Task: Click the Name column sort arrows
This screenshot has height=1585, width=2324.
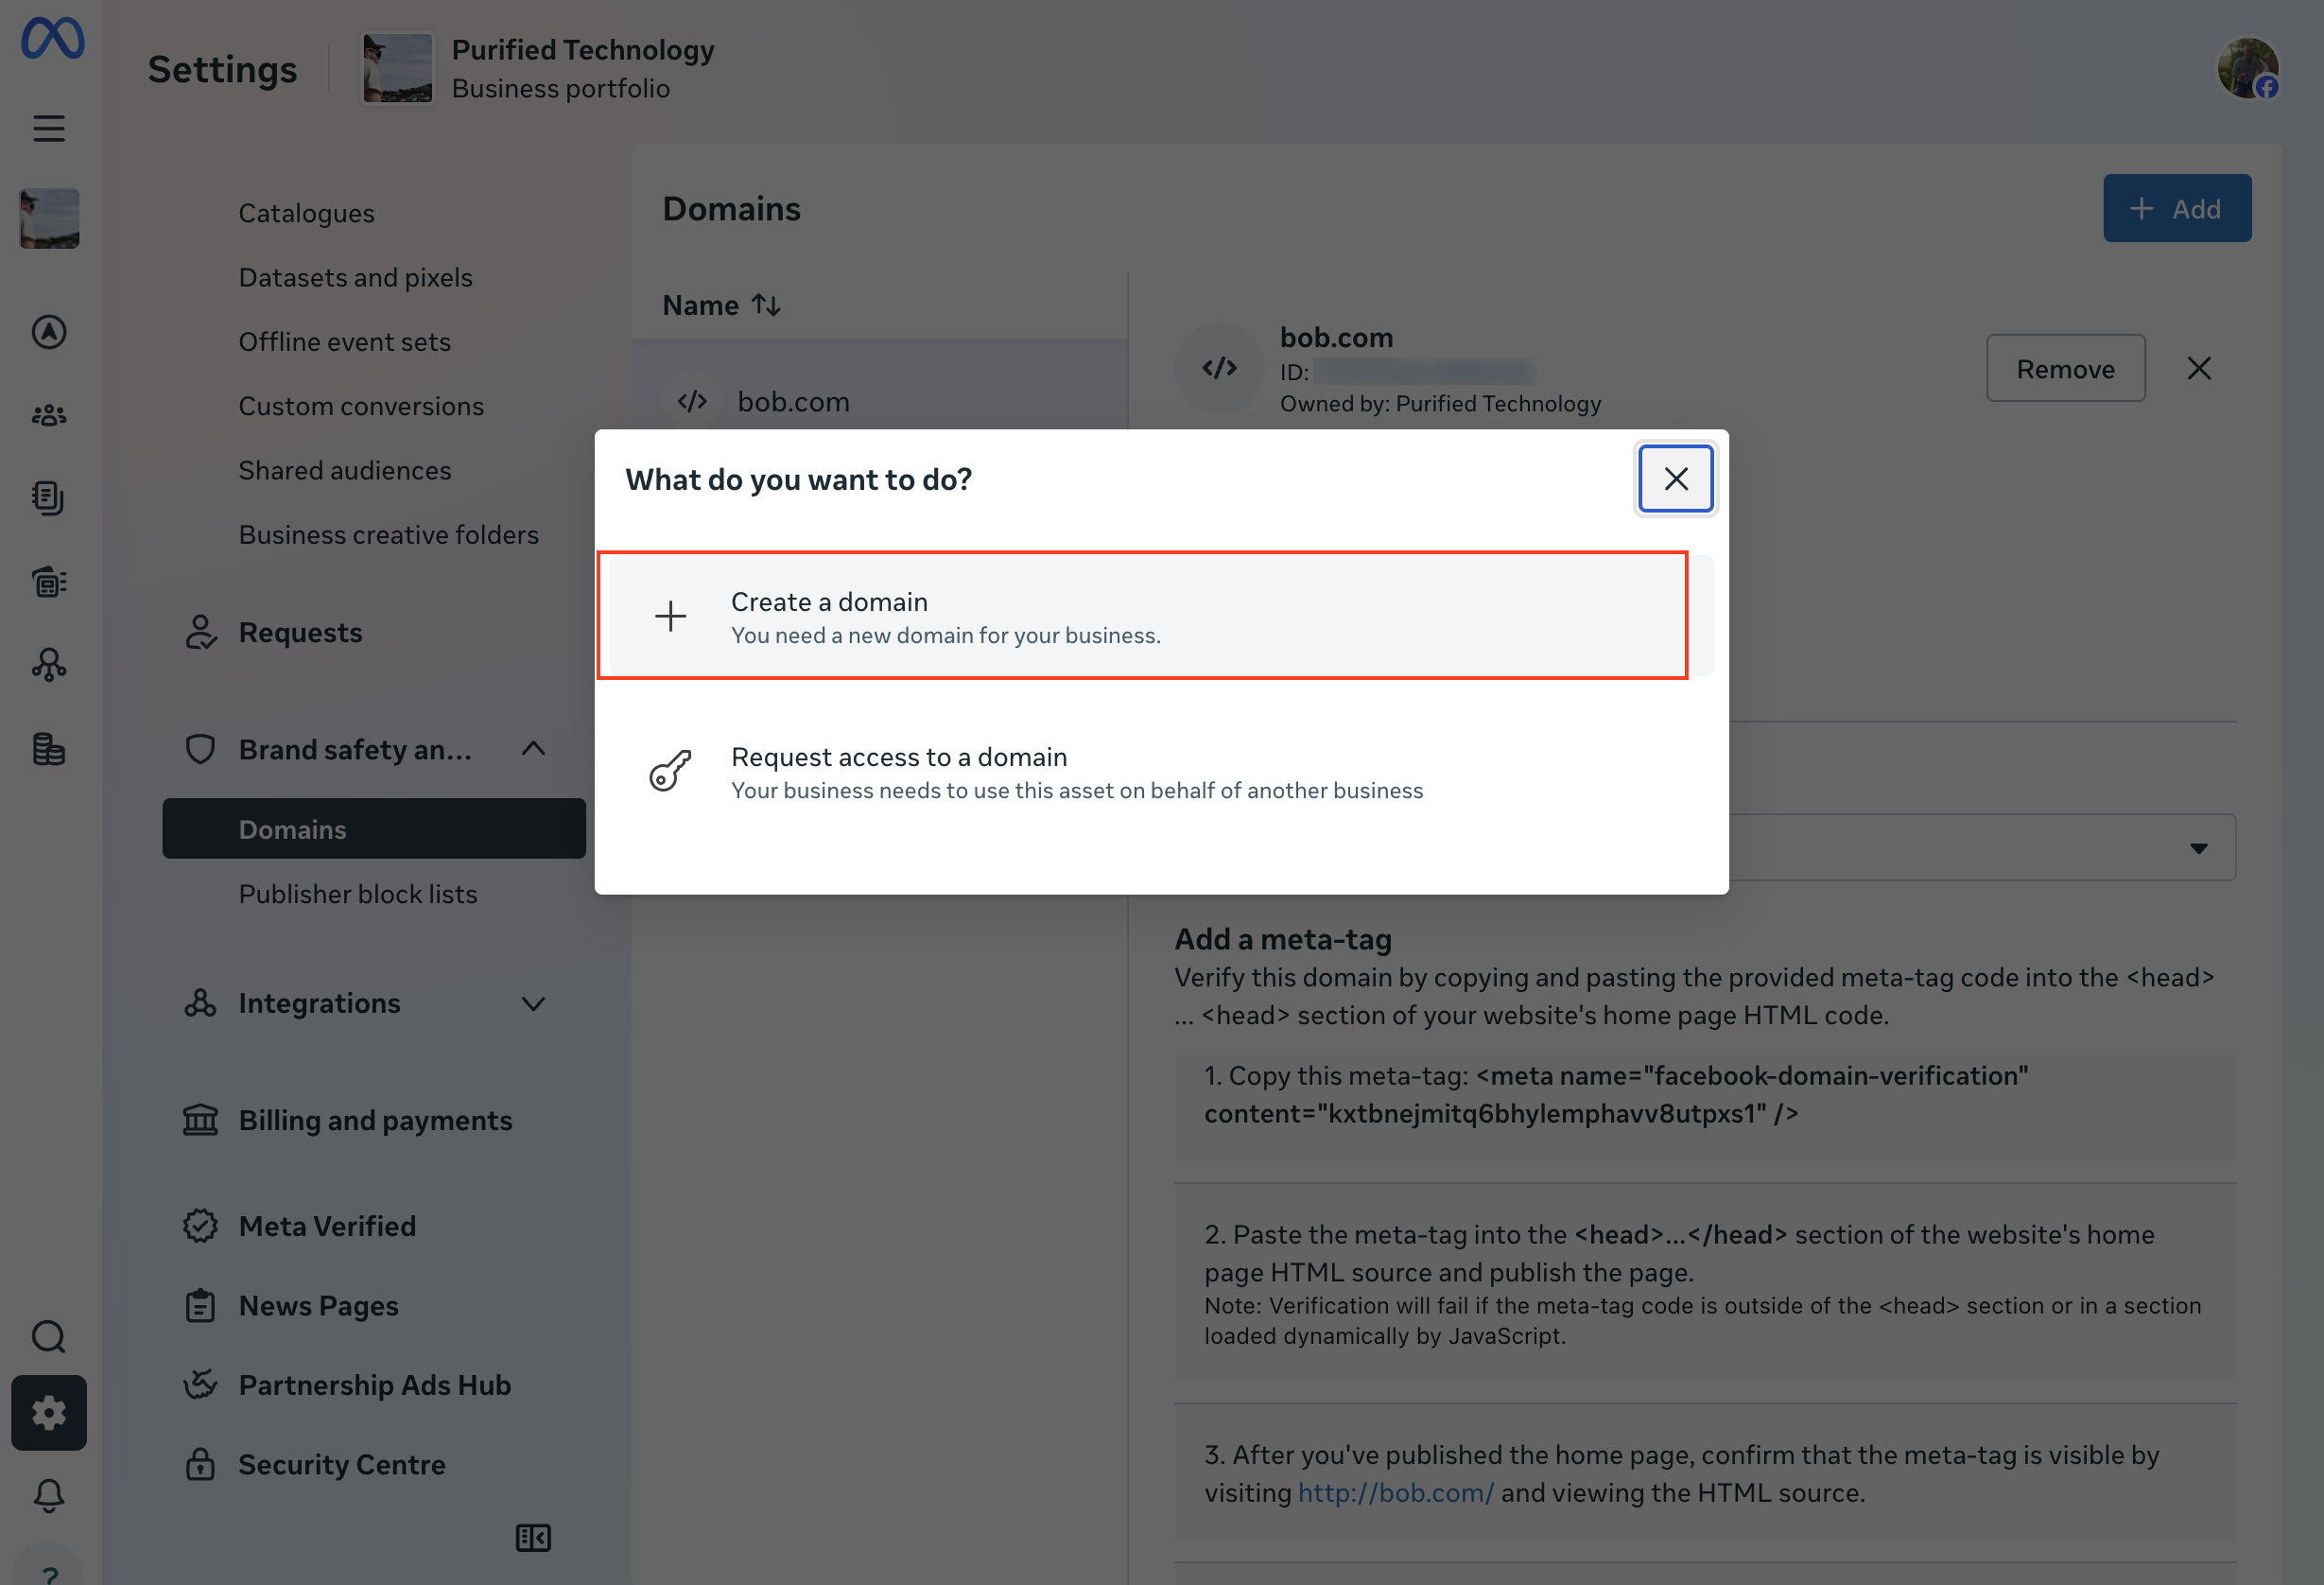Action: (766, 305)
